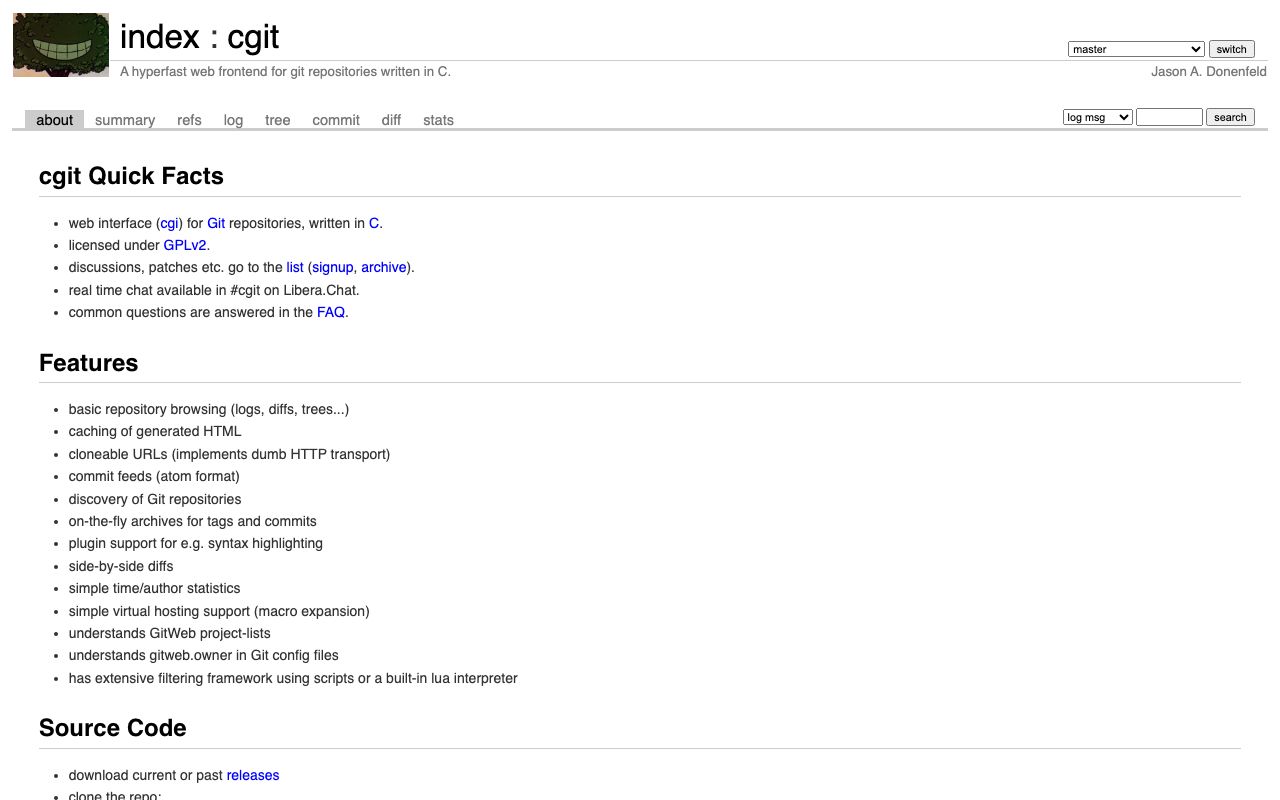Go to the log tab
Screen dimensions: 1280x800
(x=233, y=120)
